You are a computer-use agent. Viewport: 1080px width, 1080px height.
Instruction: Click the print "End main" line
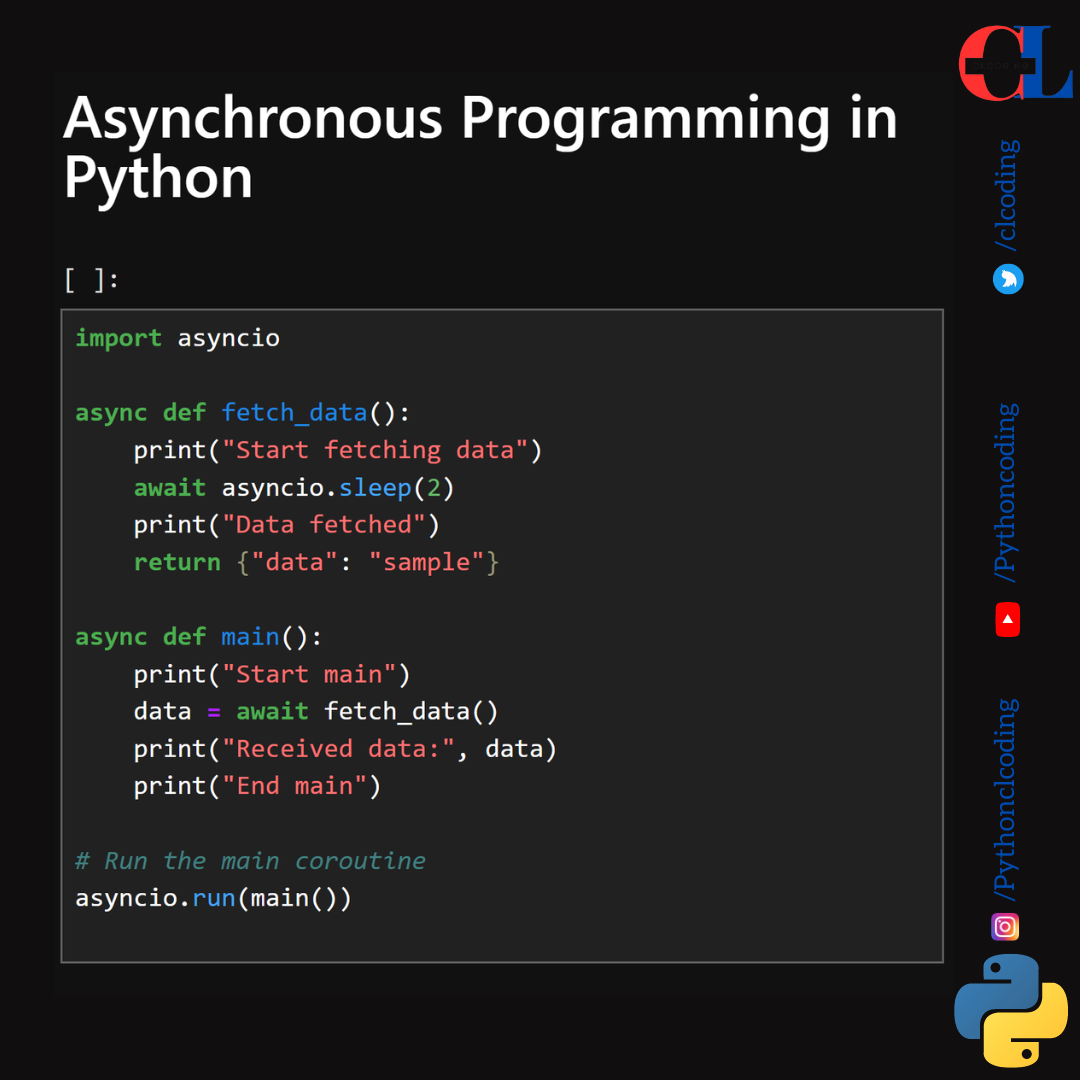tap(257, 786)
